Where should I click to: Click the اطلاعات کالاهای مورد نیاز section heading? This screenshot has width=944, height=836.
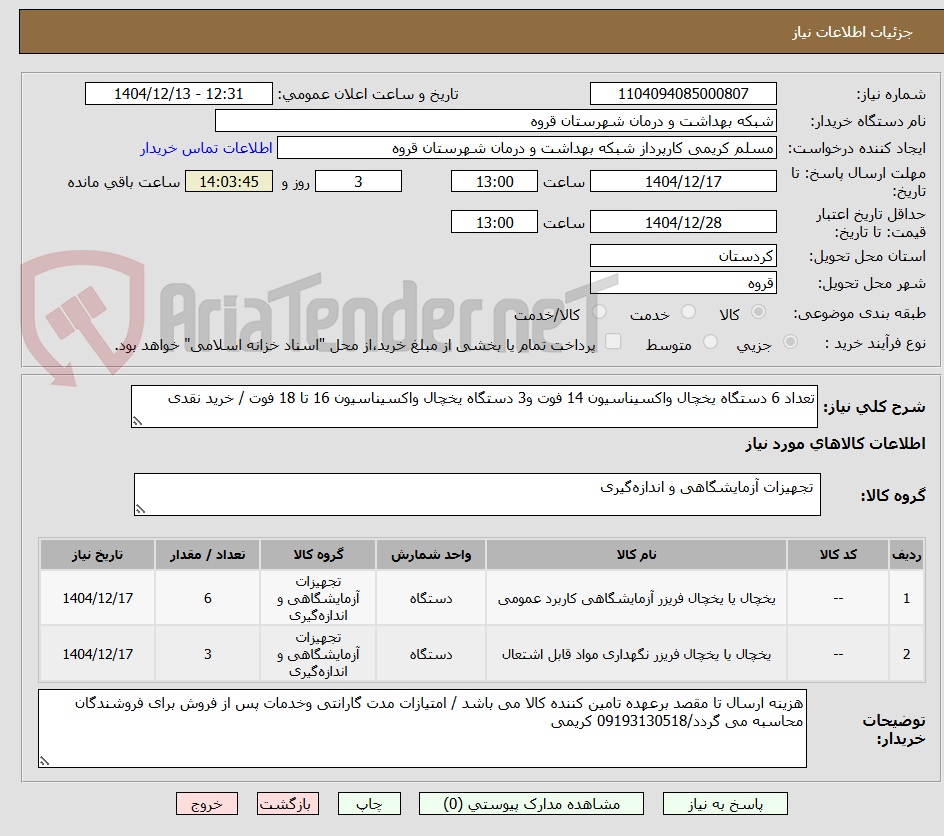(x=835, y=444)
